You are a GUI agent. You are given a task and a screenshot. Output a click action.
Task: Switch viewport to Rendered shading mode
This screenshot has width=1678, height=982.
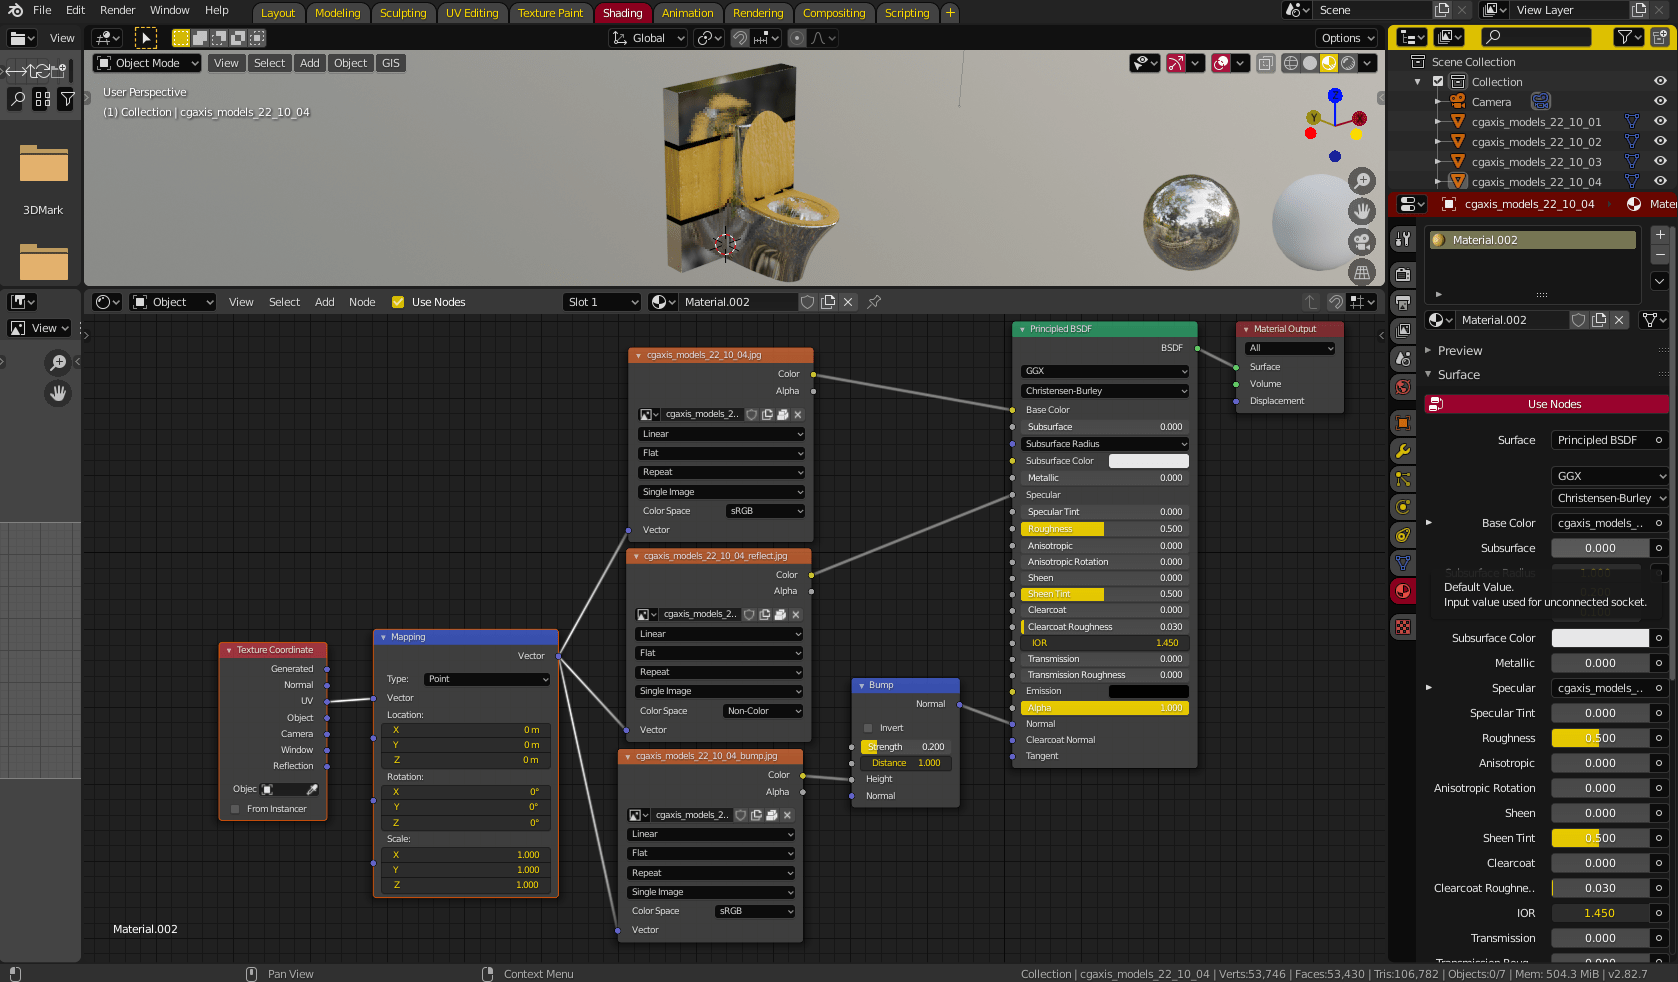(x=1348, y=62)
